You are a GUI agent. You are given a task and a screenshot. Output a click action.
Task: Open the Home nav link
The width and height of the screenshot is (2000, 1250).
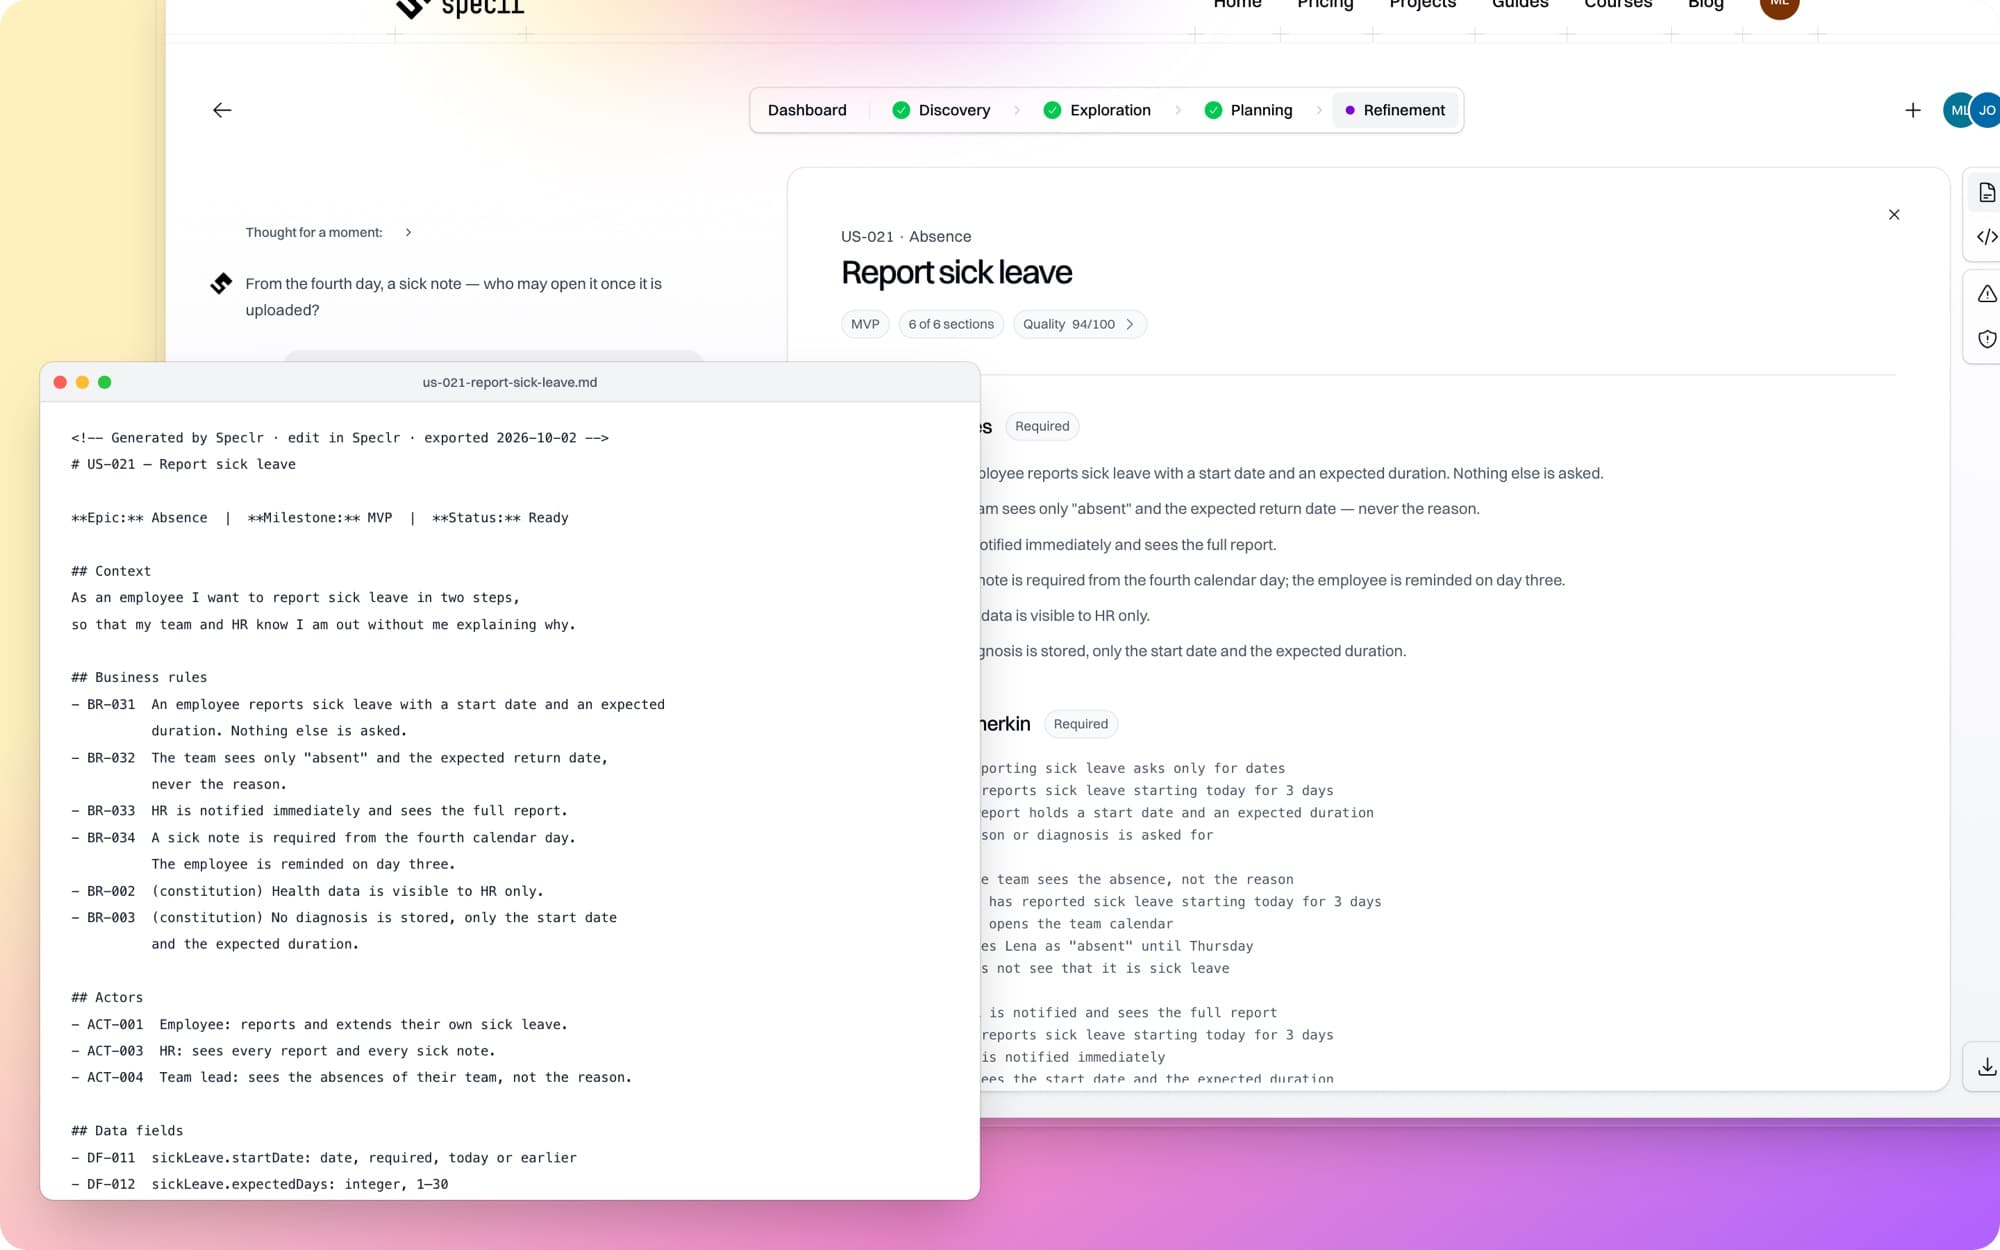[1237, 5]
